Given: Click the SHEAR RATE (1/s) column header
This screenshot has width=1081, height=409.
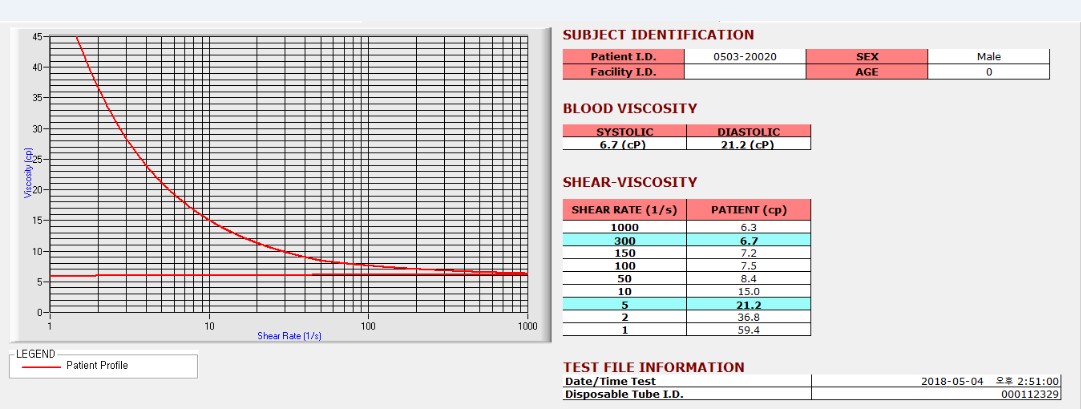Looking at the screenshot, I should 625,210.
